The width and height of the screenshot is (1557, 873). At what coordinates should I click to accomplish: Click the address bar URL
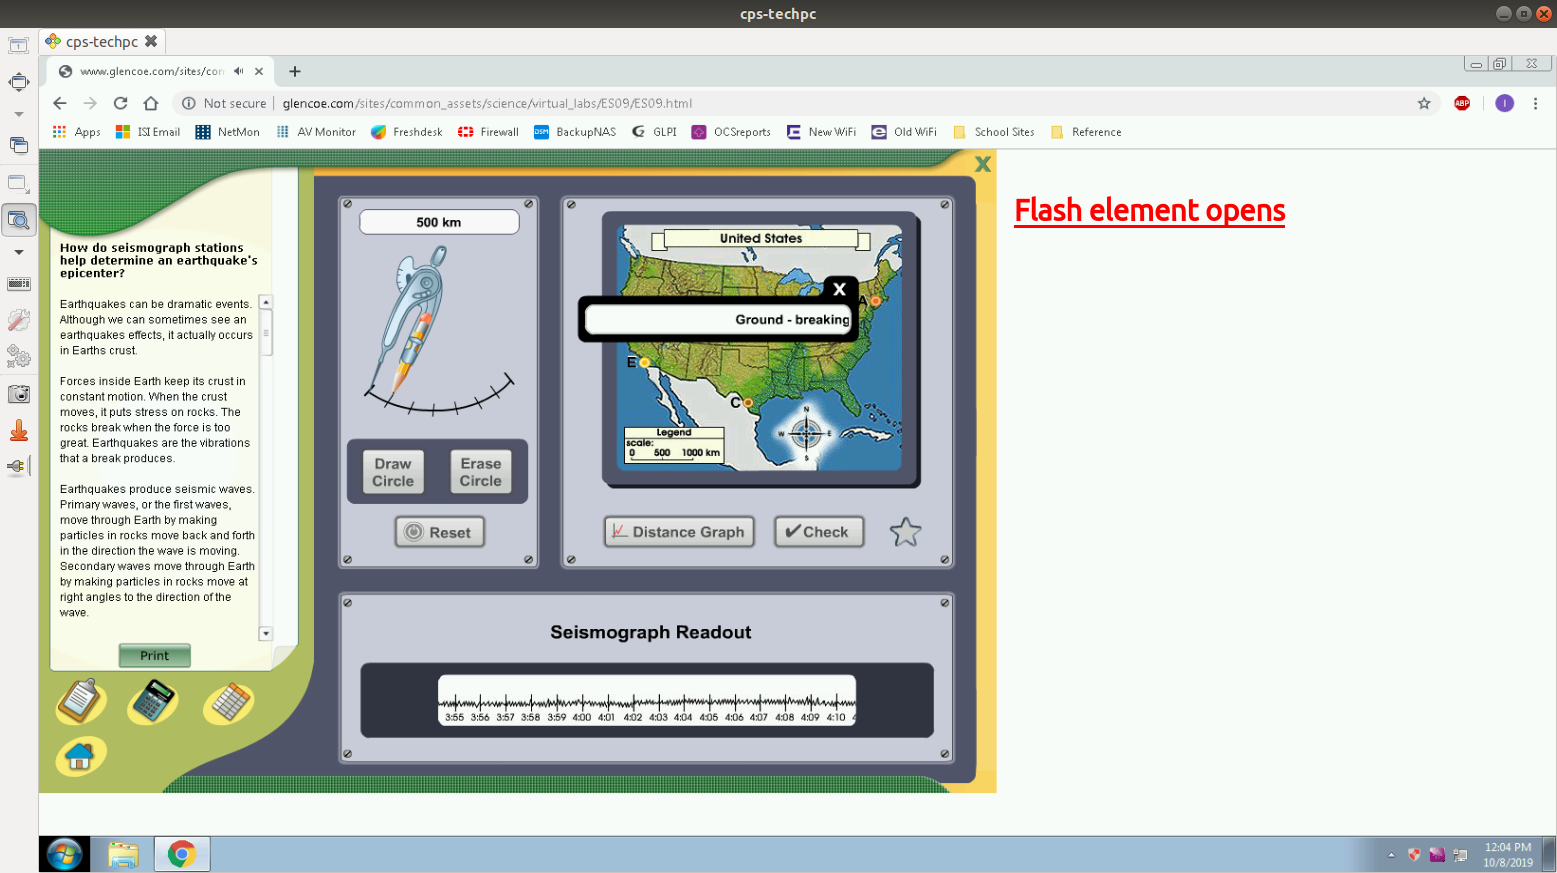tap(487, 103)
